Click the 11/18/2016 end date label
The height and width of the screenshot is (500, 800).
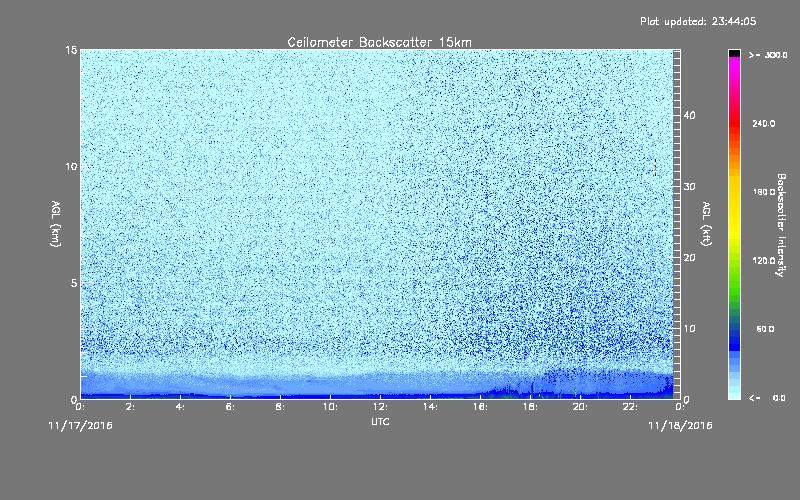tap(680, 426)
